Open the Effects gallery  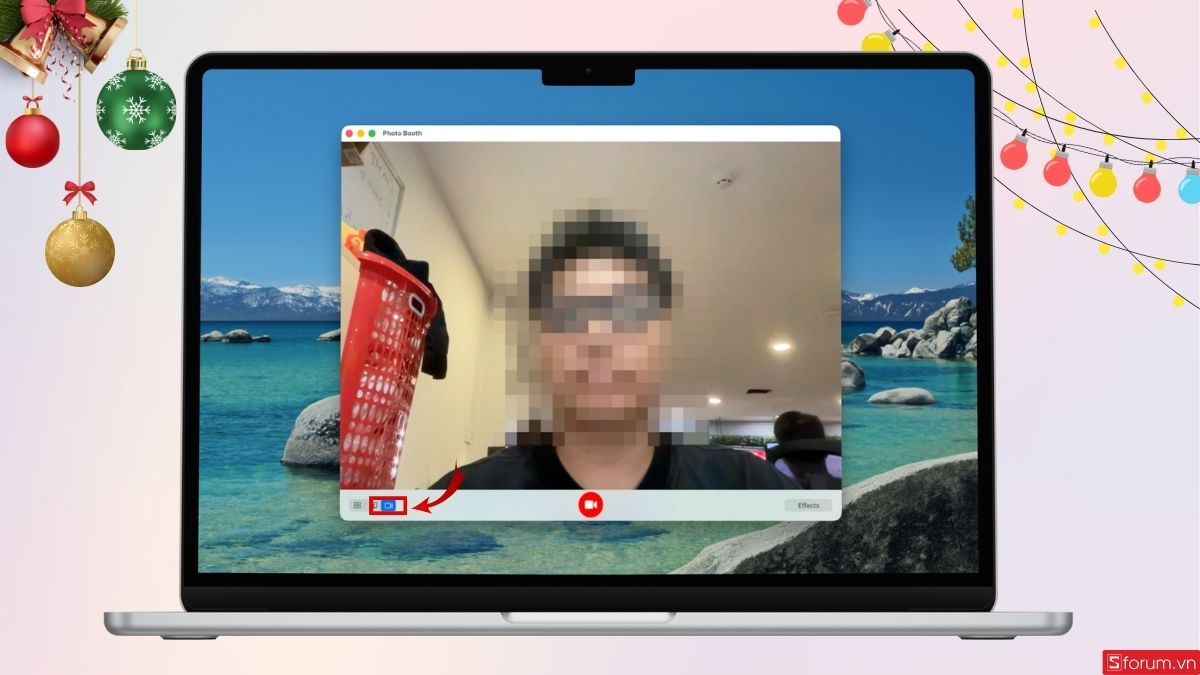click(x=809, y=505)
